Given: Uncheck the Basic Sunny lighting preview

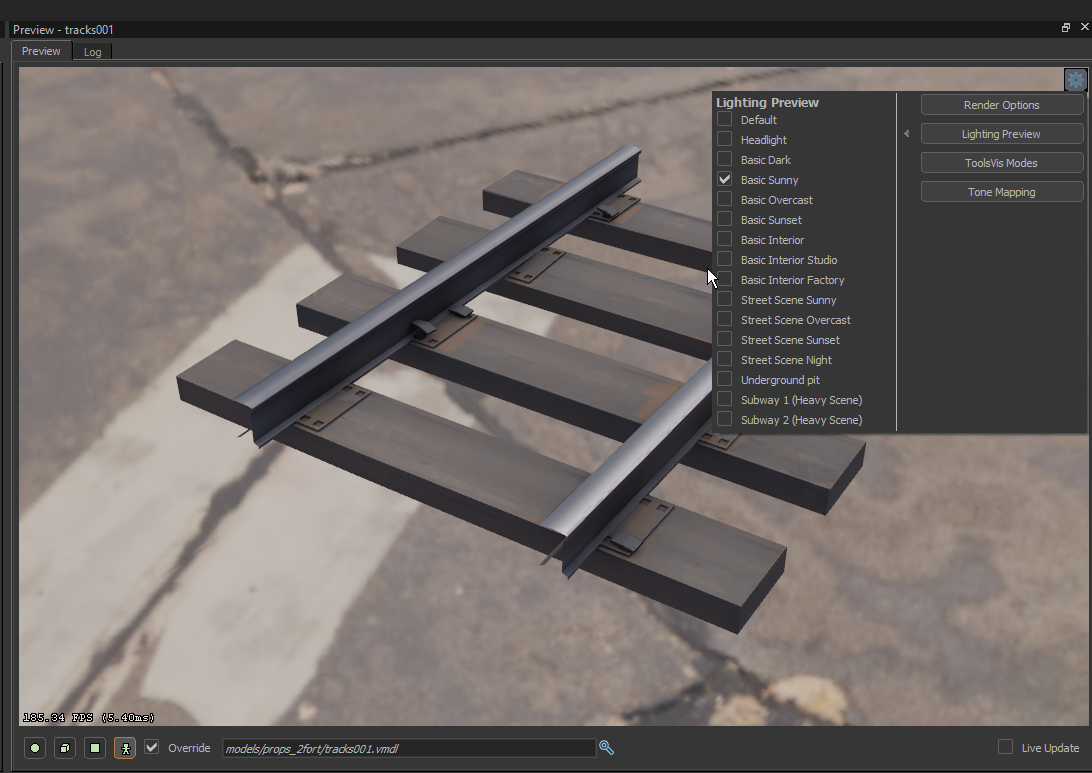Looking at the screenshot, I should point(723,179).
